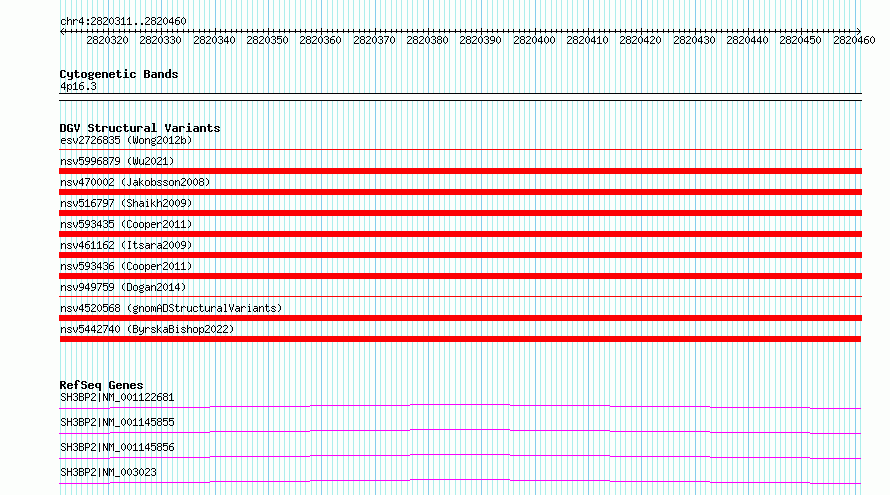Click ruler position 2820450
890x495 pixels.
point(801,40)
